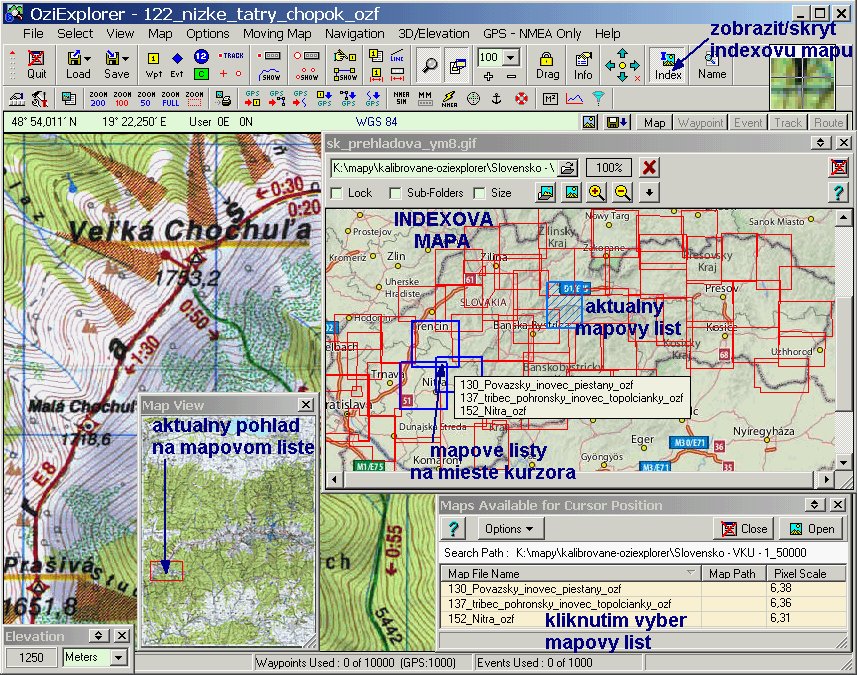
Task: Collapse the Elevation window roll-up arrow
Action: 98,635
